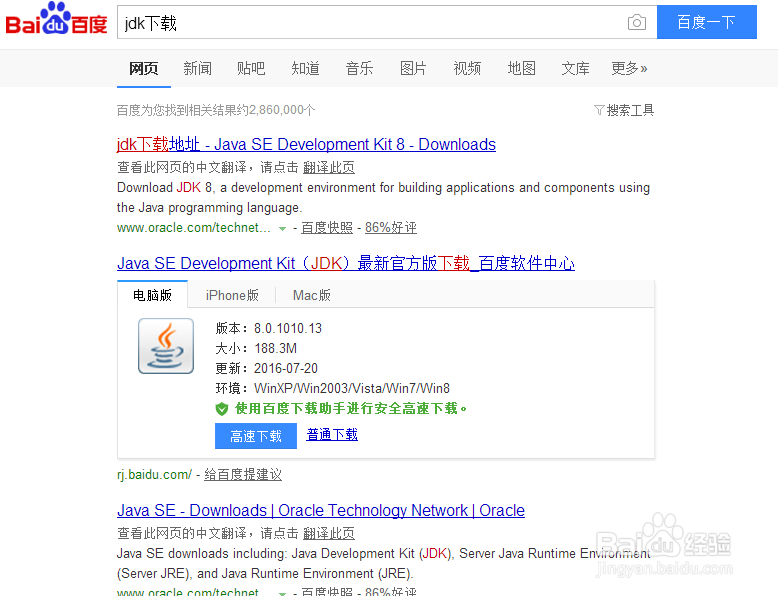This screenshot has width=778, height=596.
Task: Open the 百度软件中心 JDK 最新官方版下载 result title
Action: tap(346, 264)
